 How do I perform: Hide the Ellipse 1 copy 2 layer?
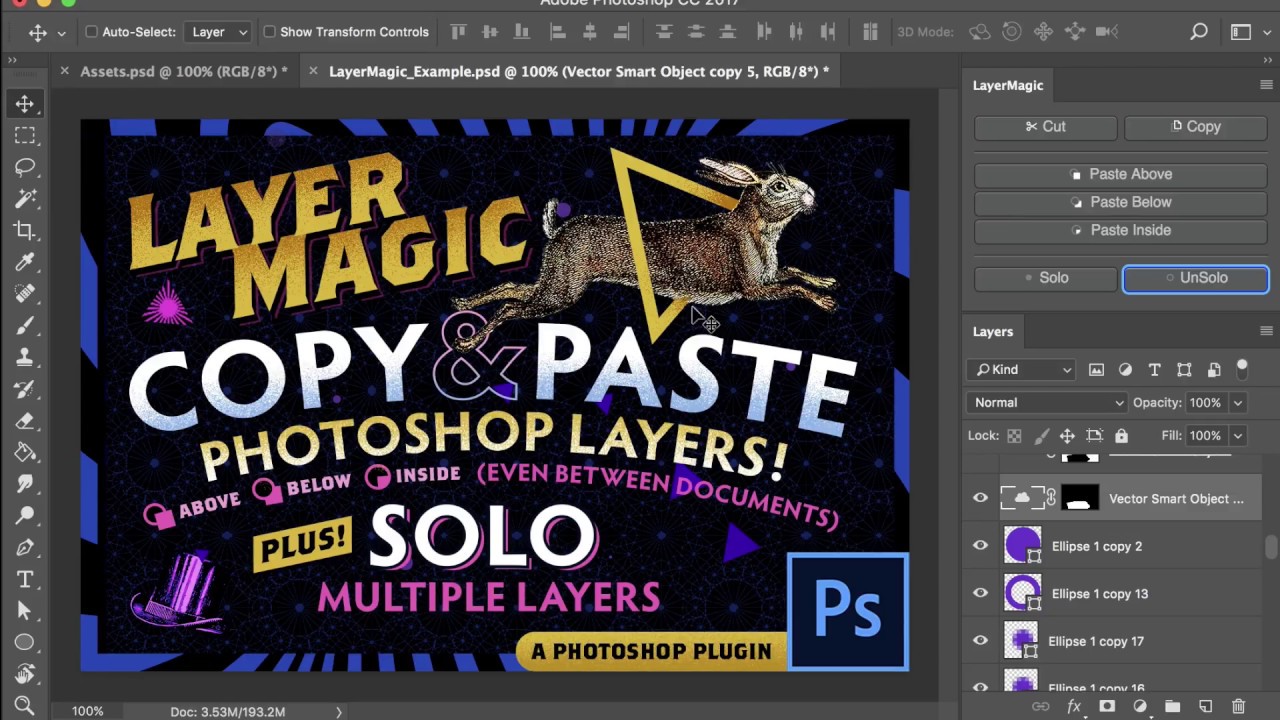click(980, 546)
